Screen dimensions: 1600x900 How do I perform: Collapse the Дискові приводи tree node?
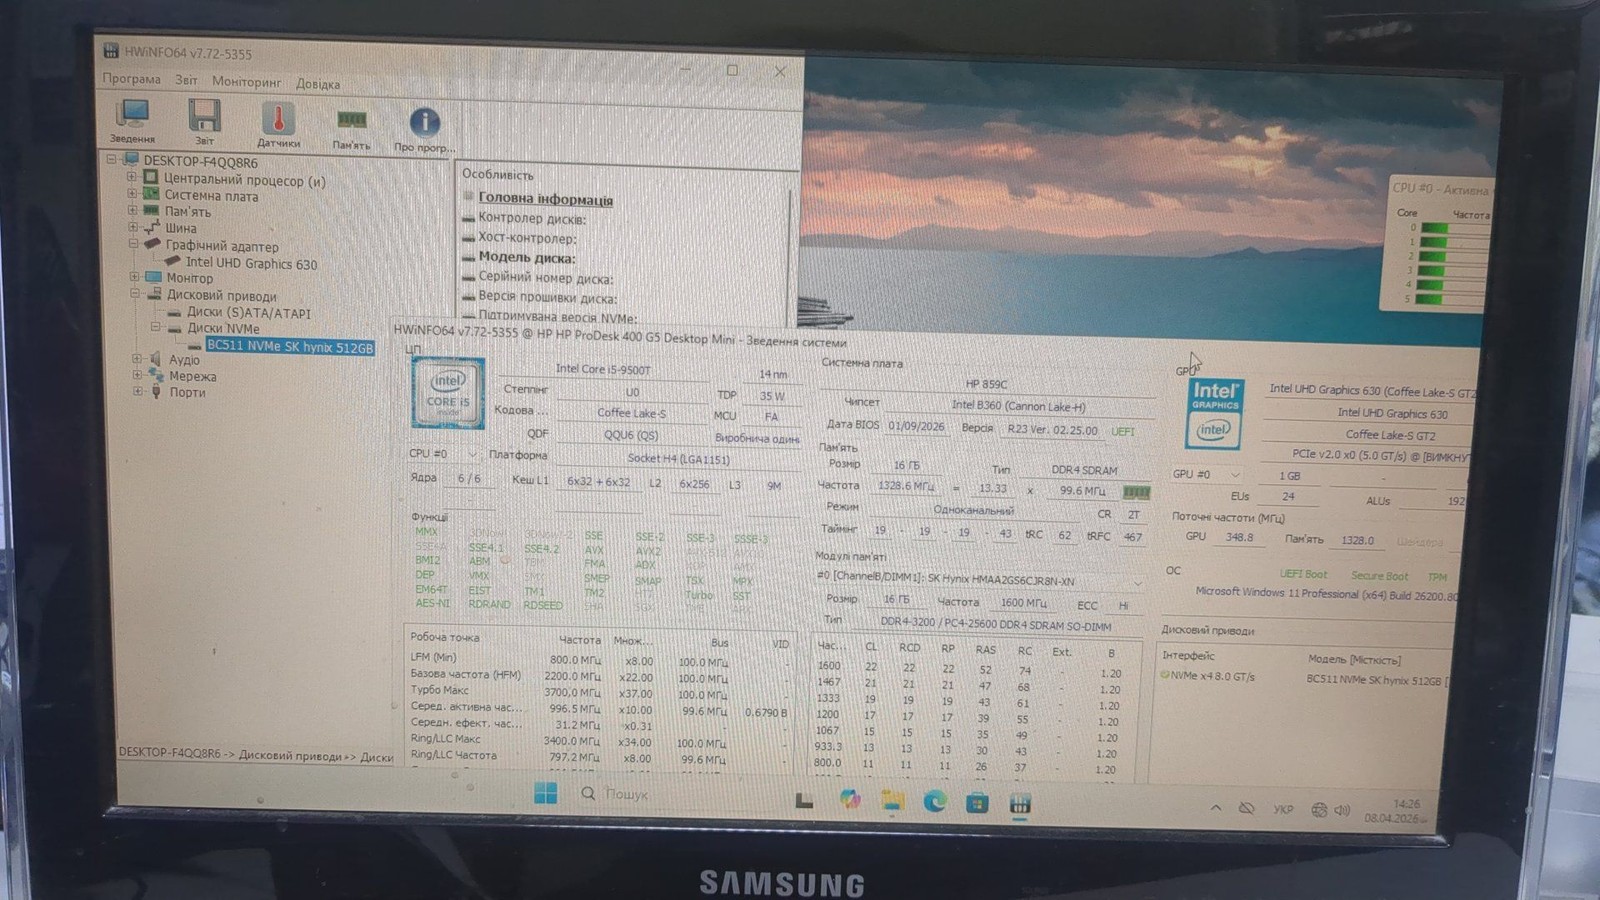[x=134, y=294]
